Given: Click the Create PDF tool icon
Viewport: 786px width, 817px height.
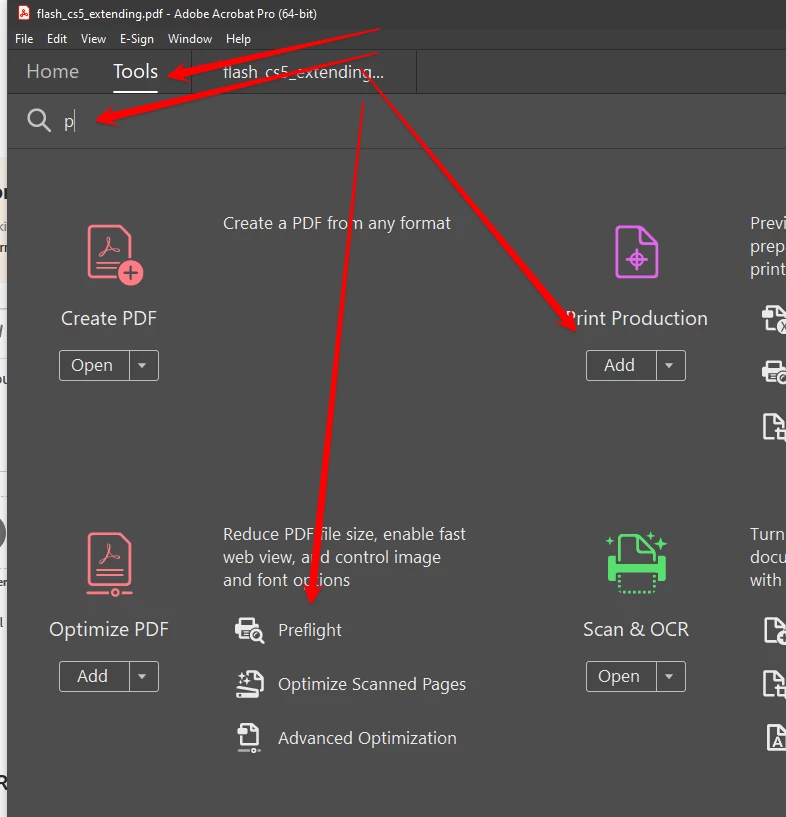Looking at the screenshot, I should tap(115, 255).
